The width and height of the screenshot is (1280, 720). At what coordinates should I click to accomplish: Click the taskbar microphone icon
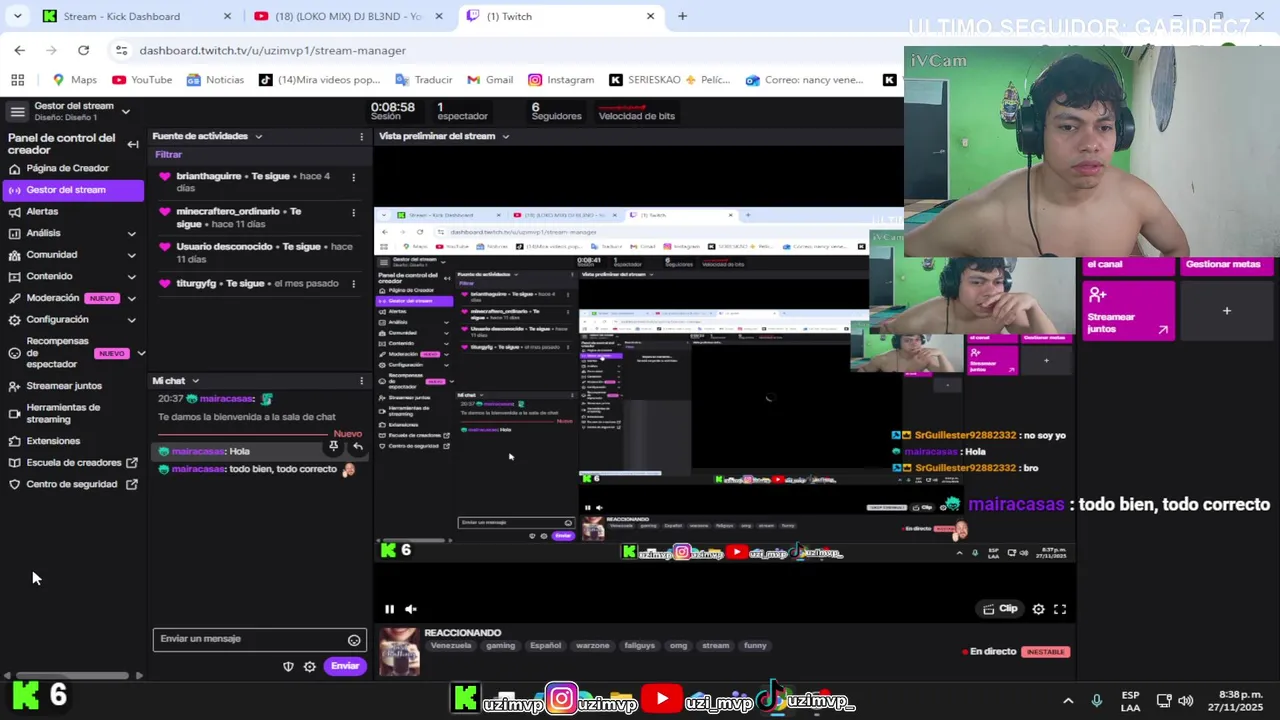point(1097,701)
